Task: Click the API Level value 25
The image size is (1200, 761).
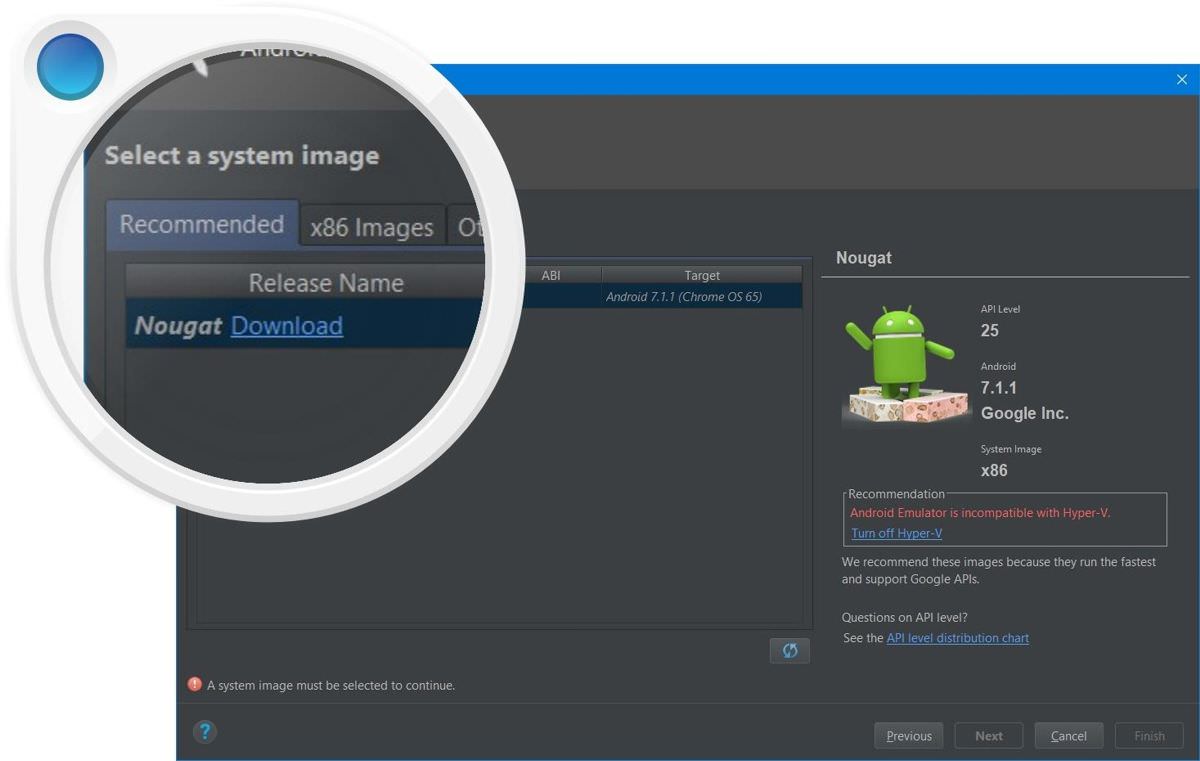Action: (x=990, y=331)
